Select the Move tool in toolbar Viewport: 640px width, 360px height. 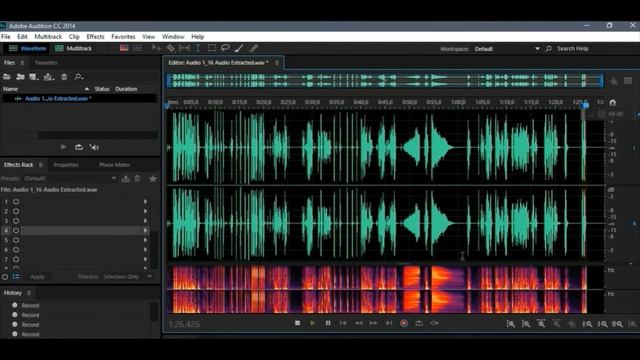(x=156, y=48)
